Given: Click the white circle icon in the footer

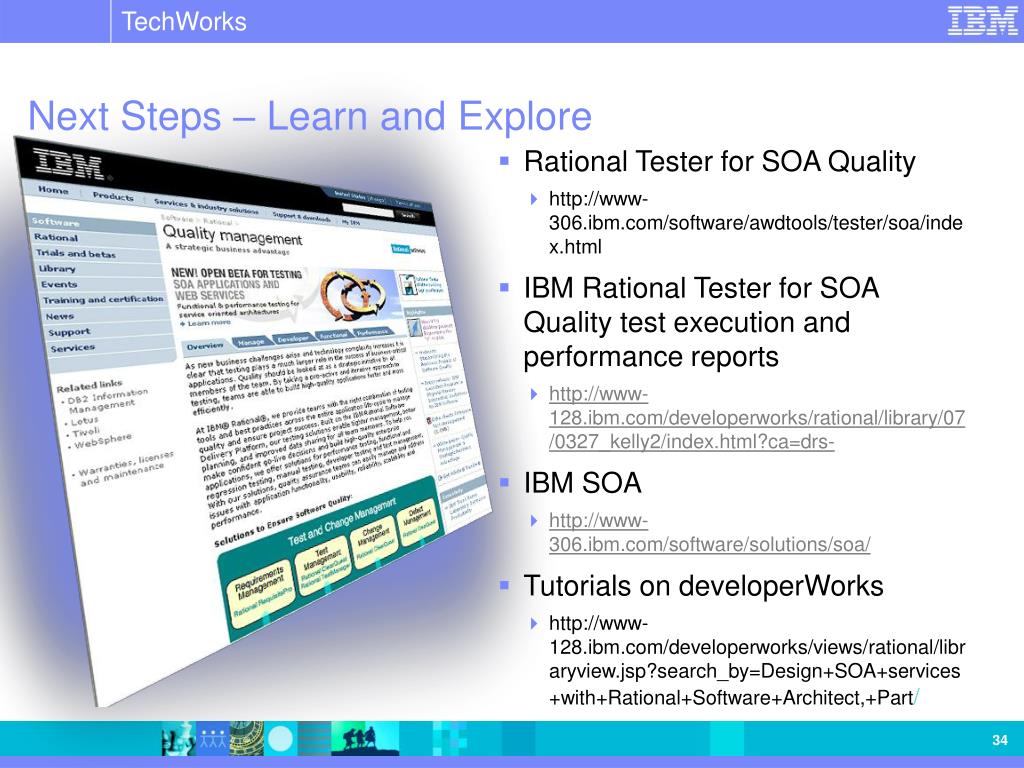Looking at the screenshot, I should pos(281,738).
